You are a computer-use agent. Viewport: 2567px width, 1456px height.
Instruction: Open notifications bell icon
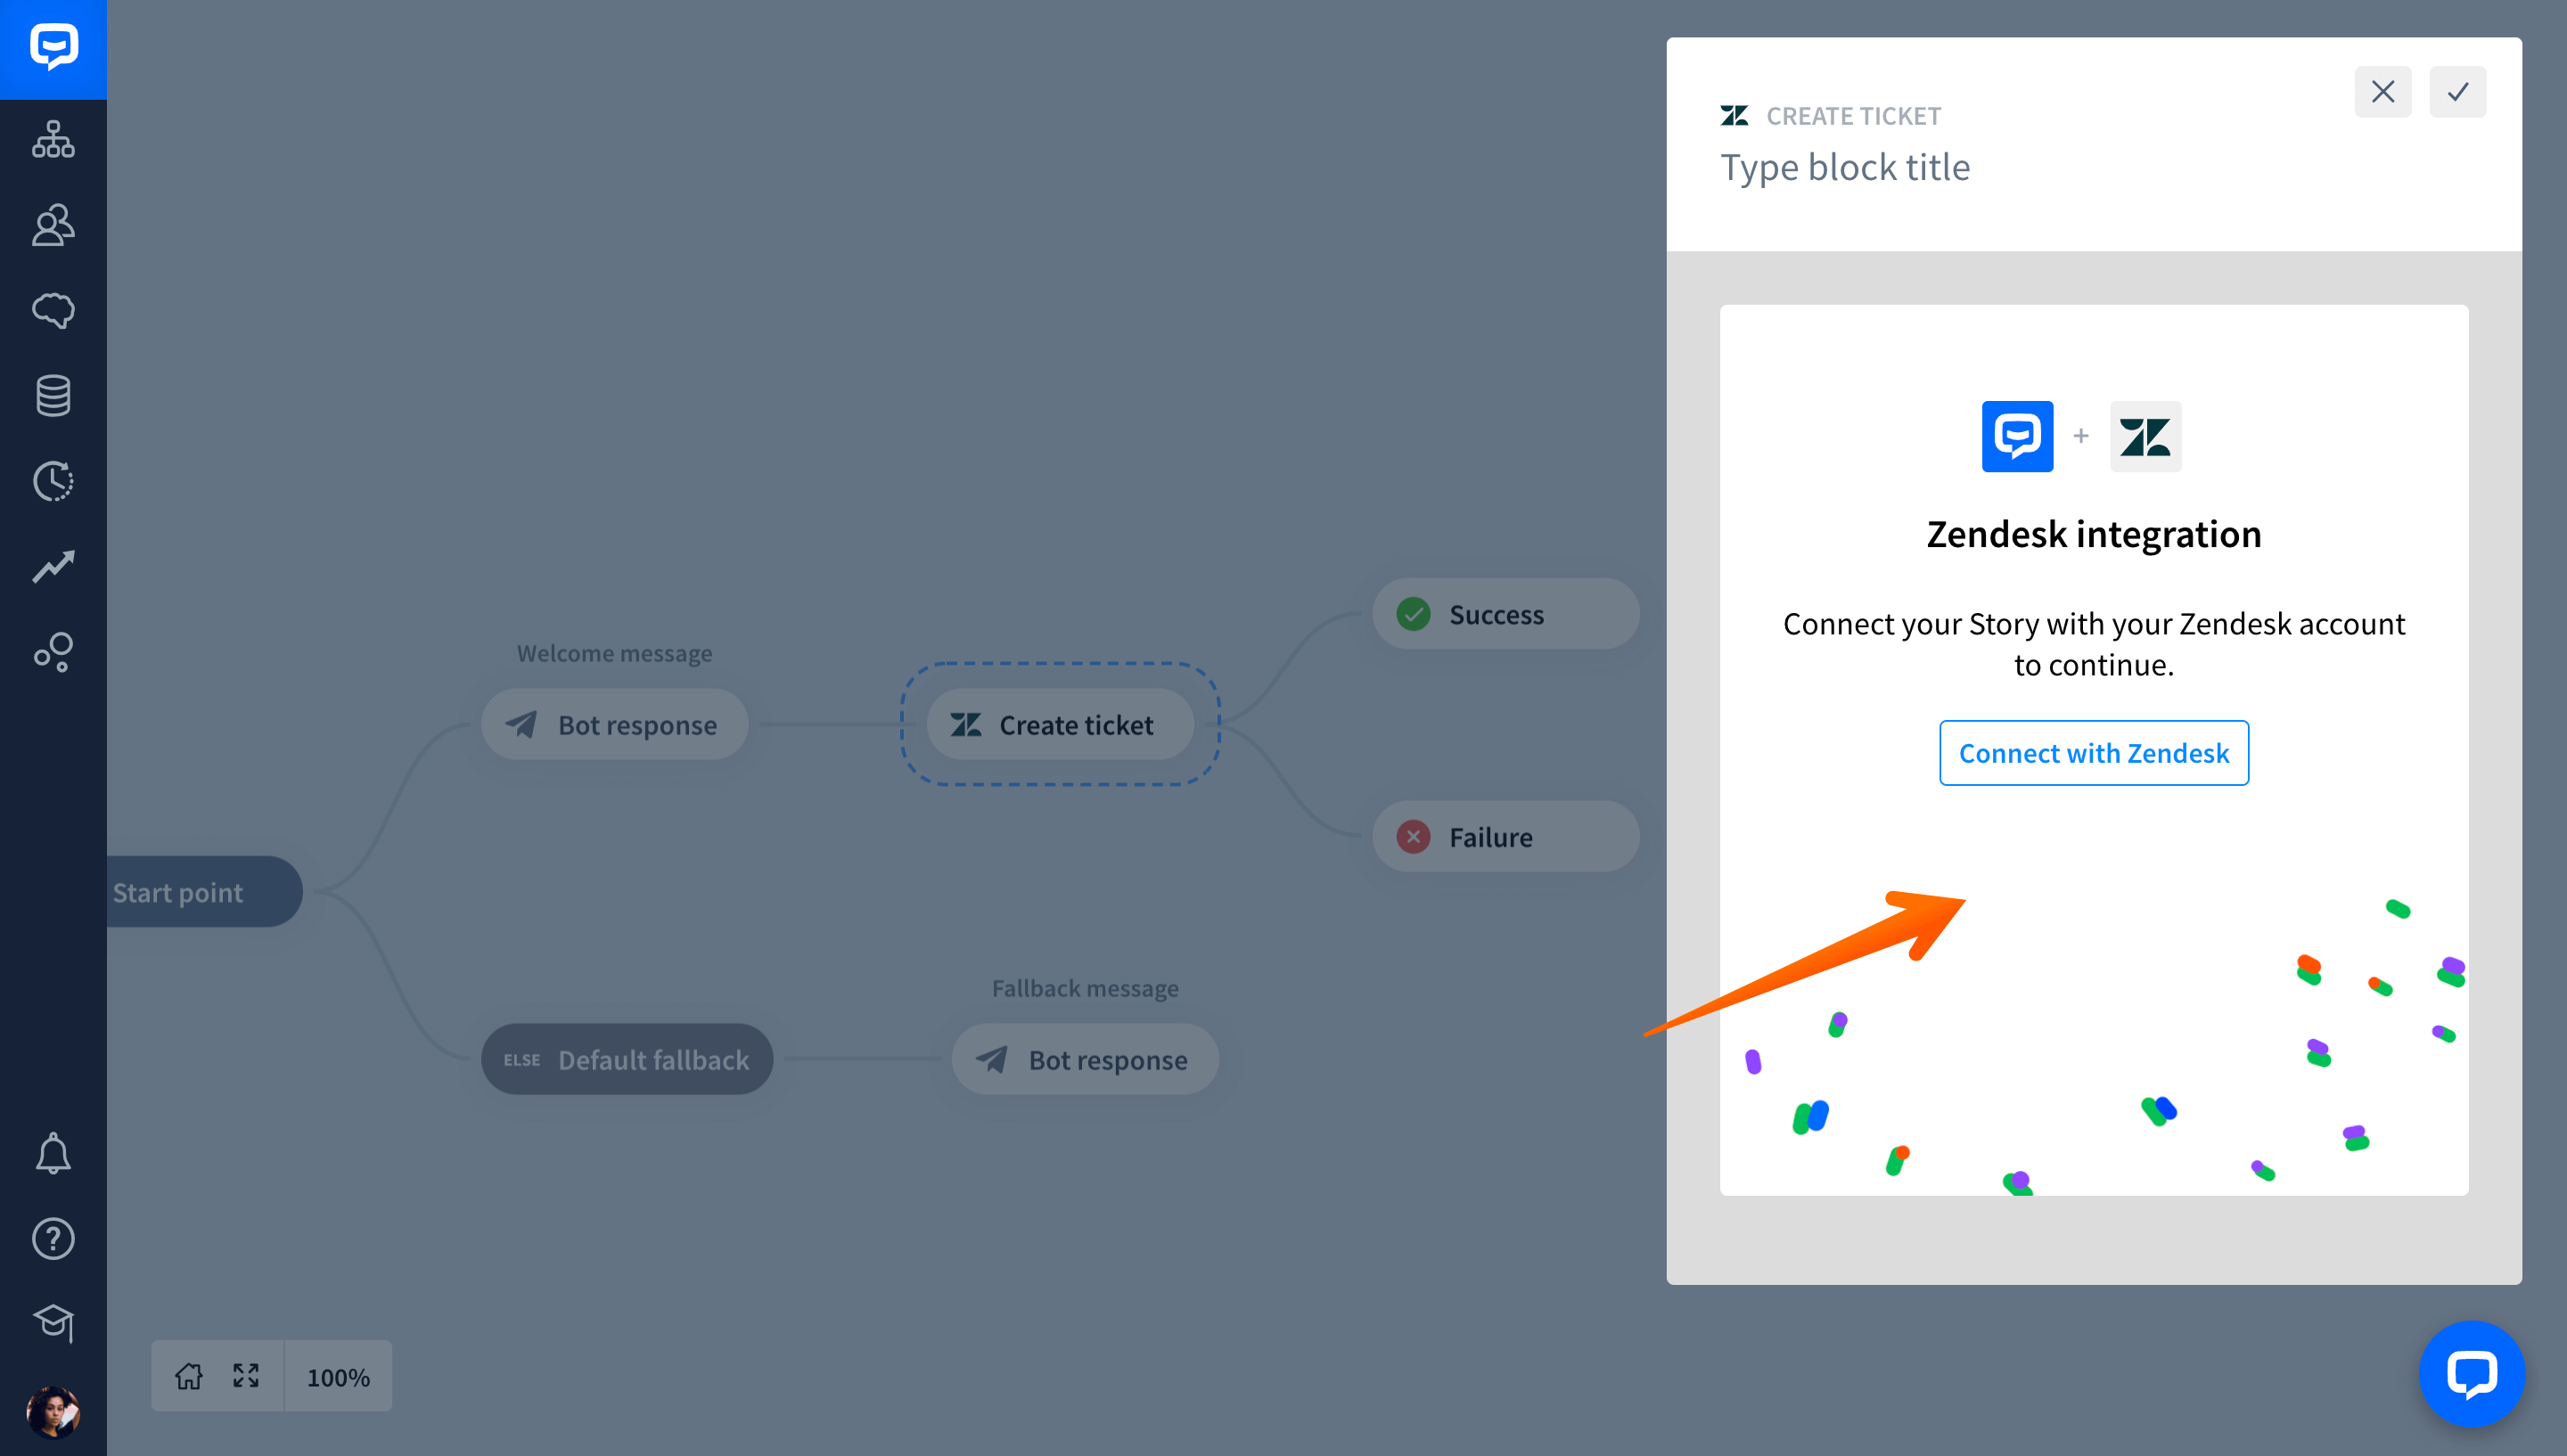pyautogui.click(x=53, y=1153)
